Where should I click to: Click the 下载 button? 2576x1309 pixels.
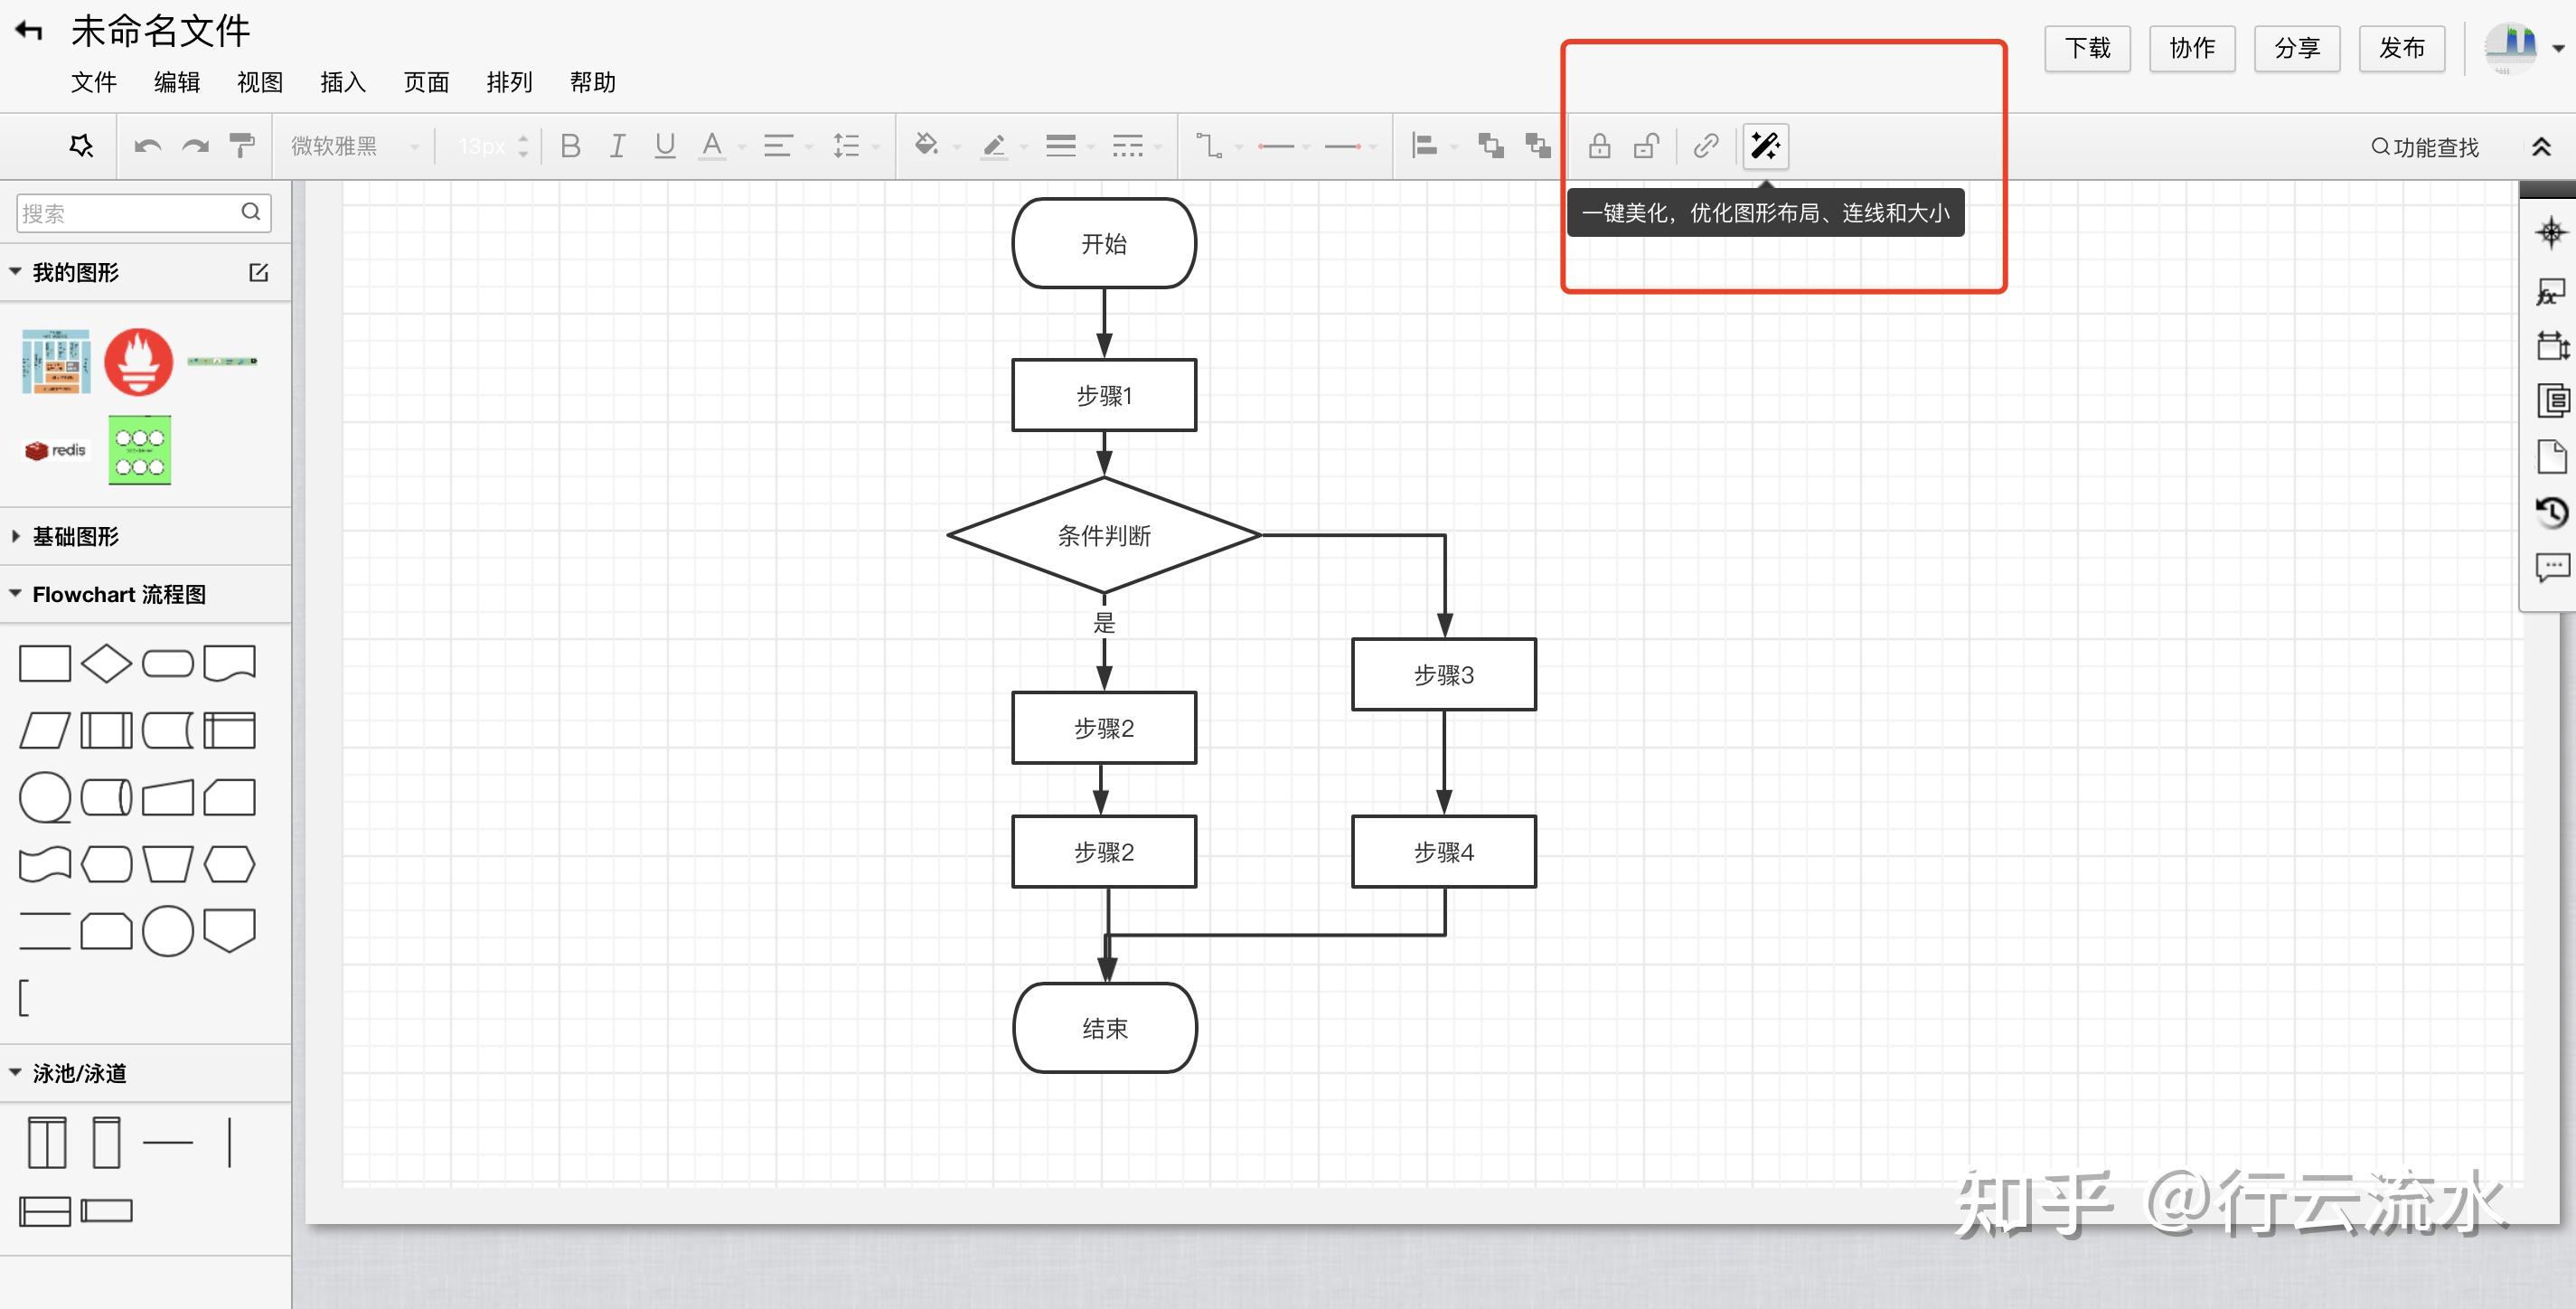pos(2087,48)
